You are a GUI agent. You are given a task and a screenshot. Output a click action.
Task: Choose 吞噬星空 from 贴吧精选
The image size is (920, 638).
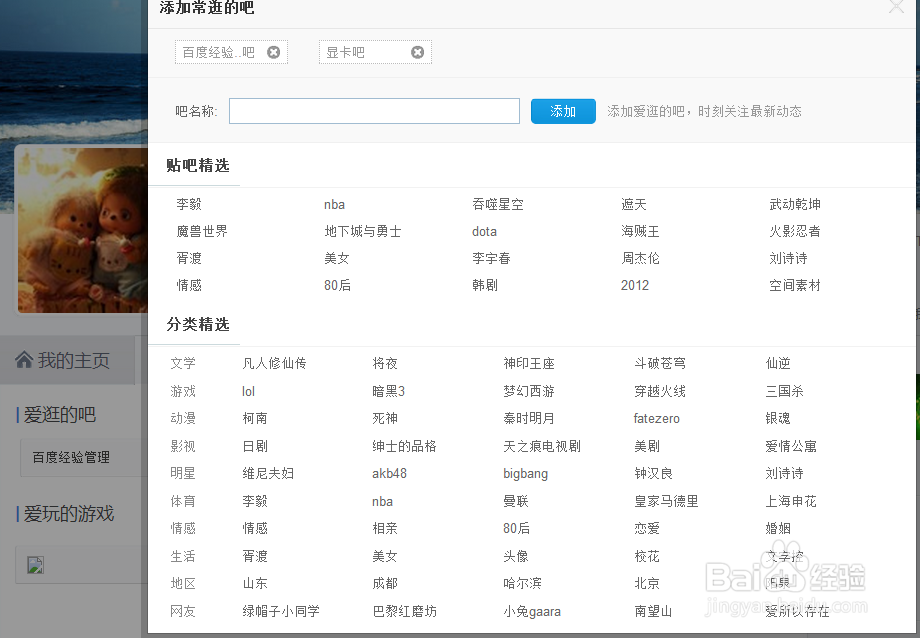pos(498,204)
